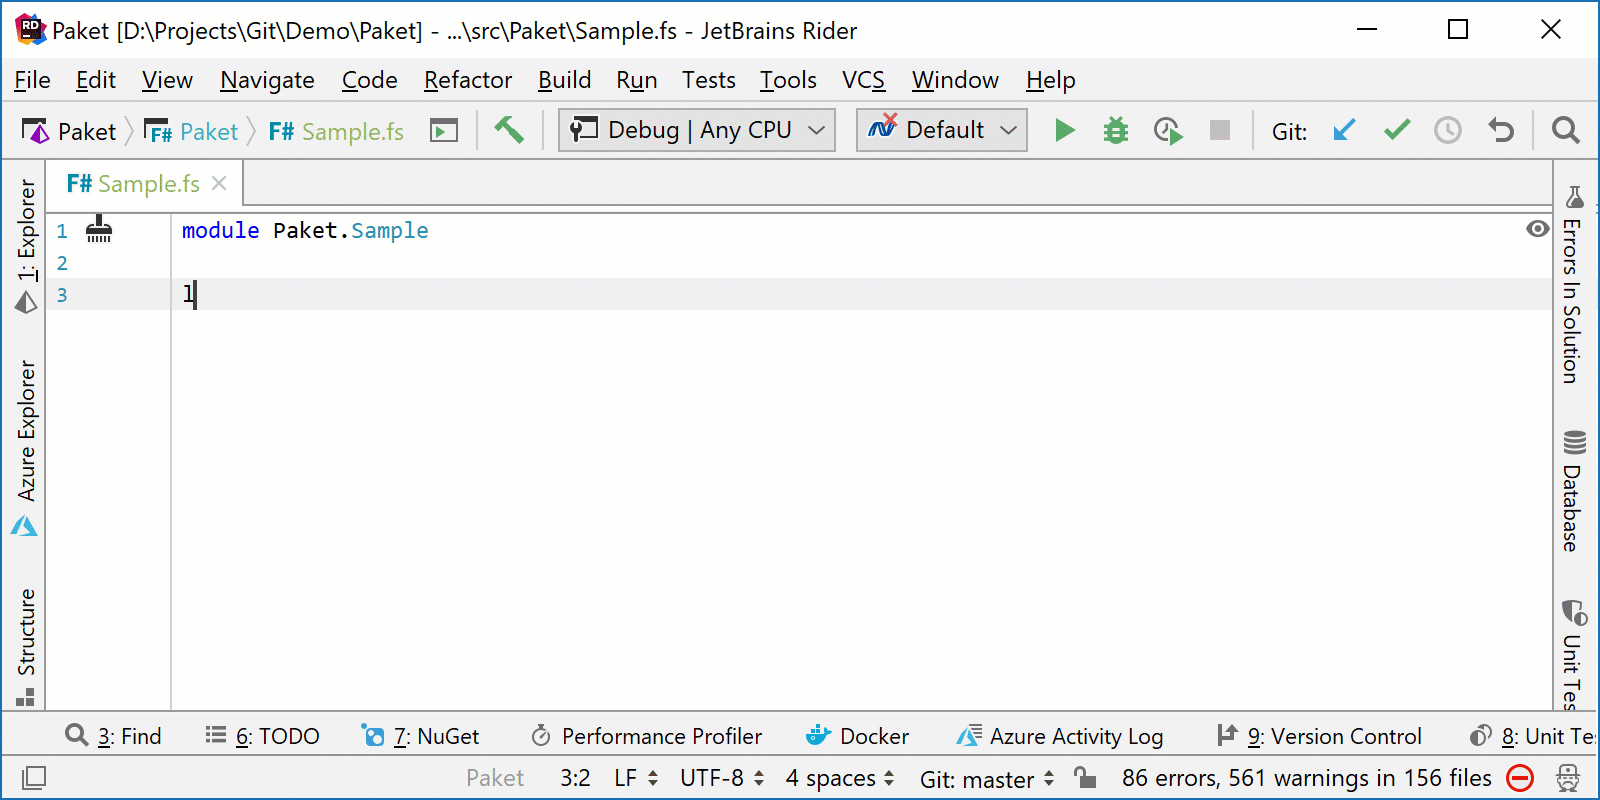Click the terminal window icon in breadcrumb bar
This screenshot has height=800, width=1600.
click(444, 131)
